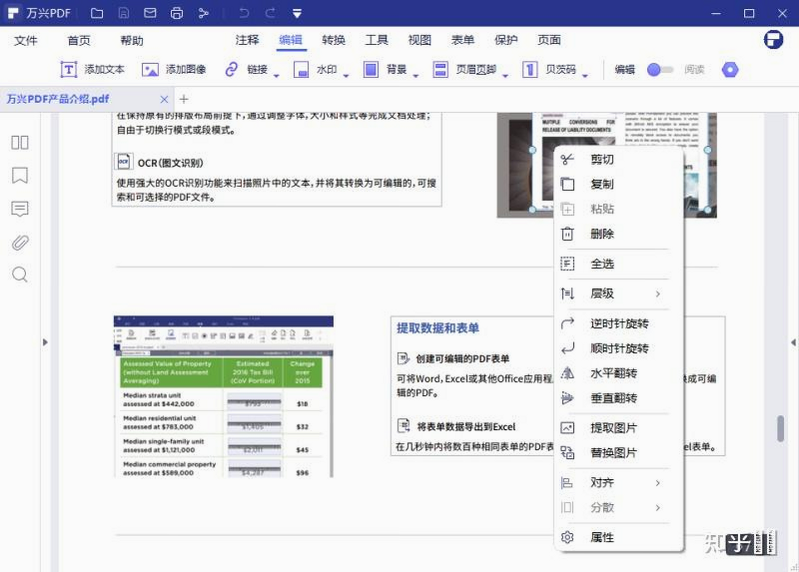The height and width of the screenshot is (572, 799).
Task: Switch to the 转换 tab
Action: (334, 40)
